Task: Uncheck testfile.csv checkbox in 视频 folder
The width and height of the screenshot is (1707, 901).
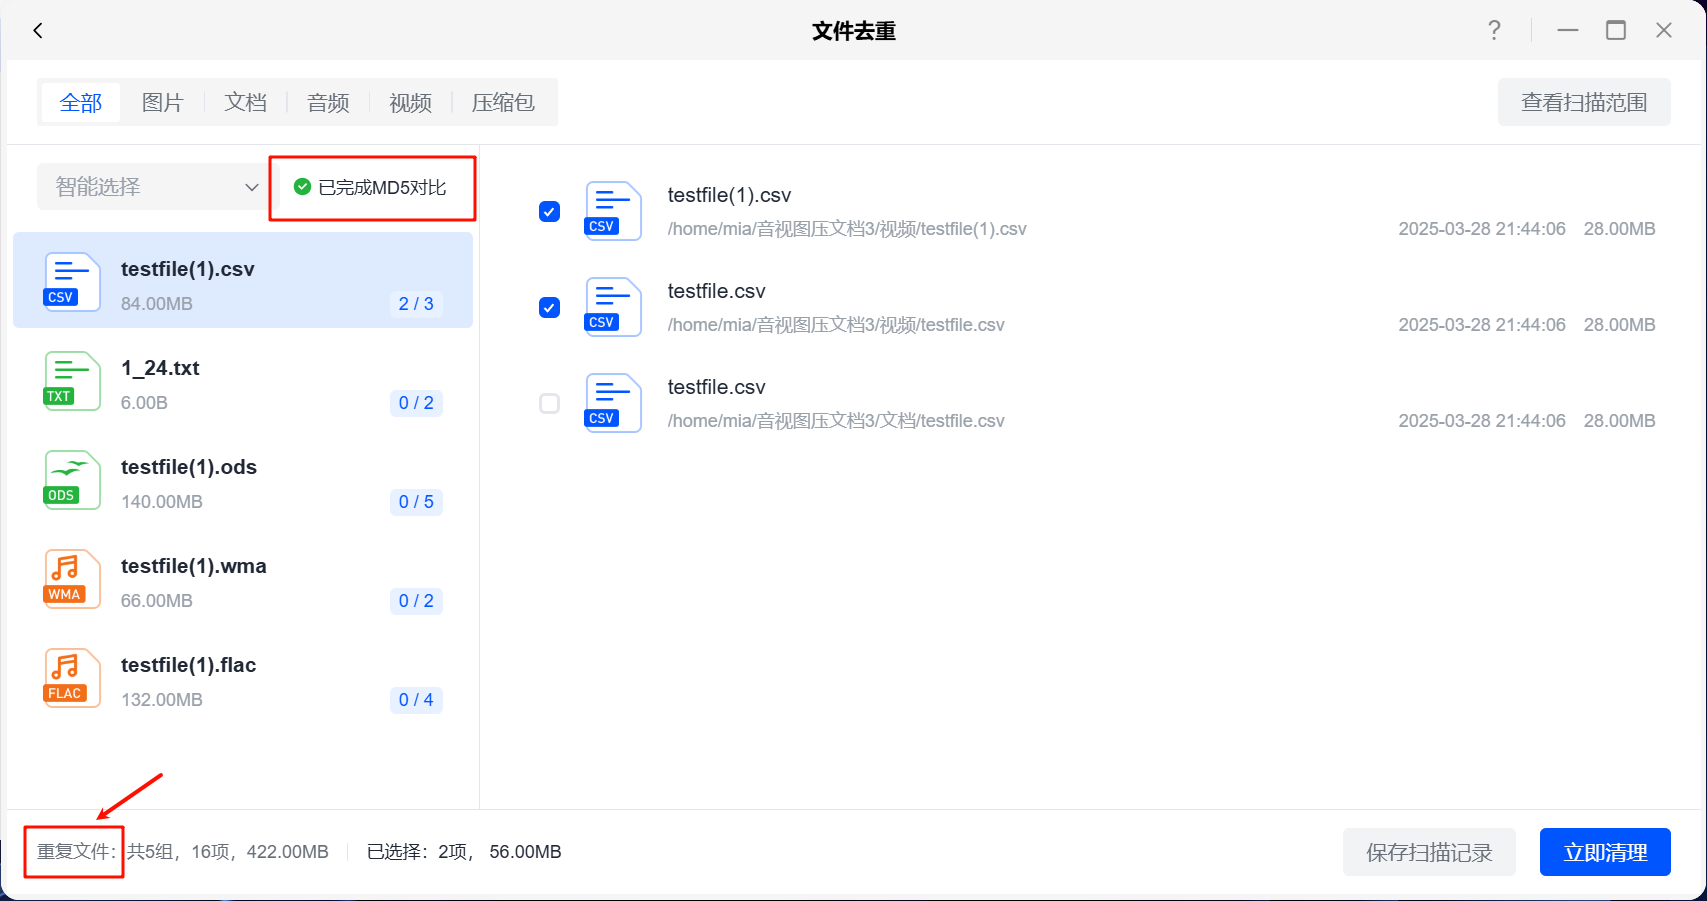Action: [x=549, y=307]
